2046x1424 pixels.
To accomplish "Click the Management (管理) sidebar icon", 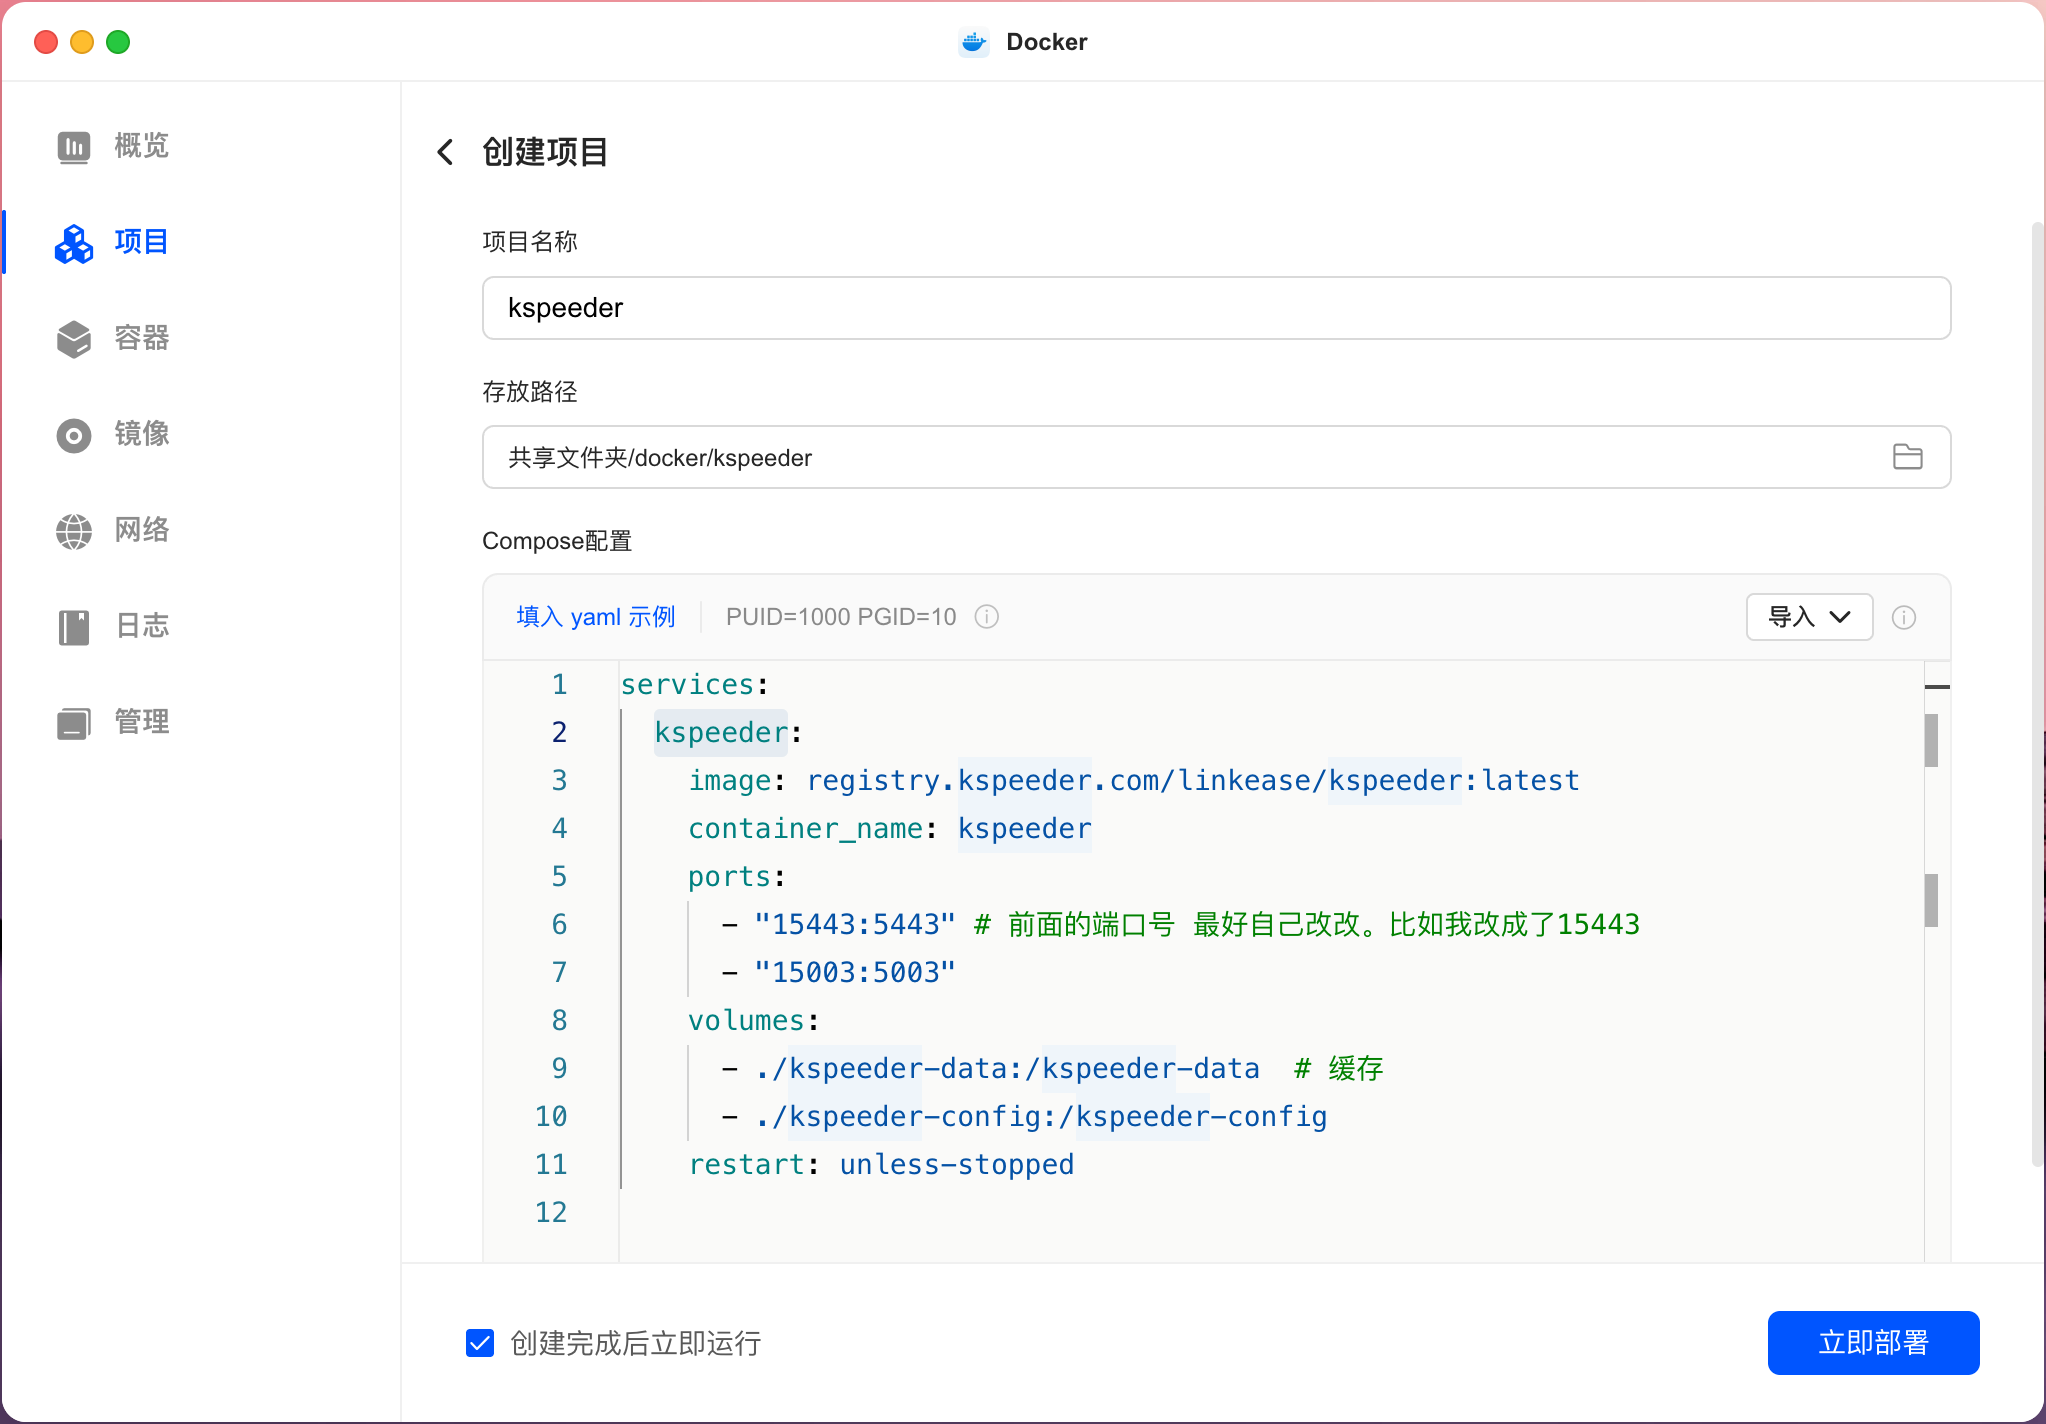I will 73,723.
